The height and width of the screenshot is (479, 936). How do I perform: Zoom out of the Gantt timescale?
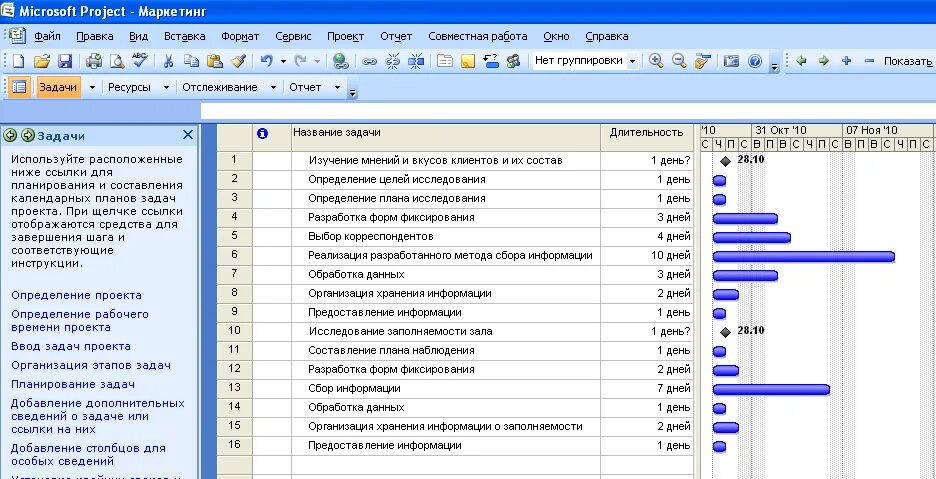tap(679, 61)
